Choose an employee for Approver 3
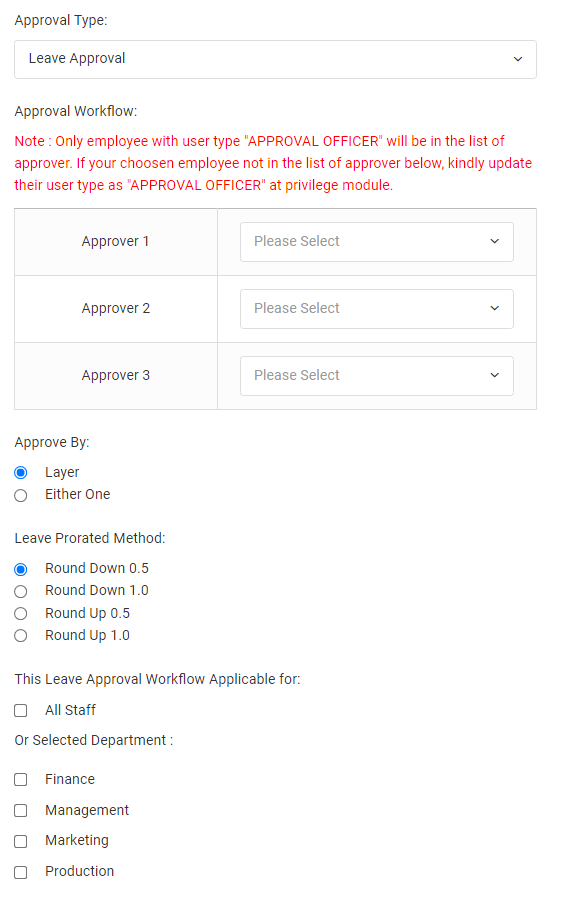The image size is (572, 900). [376, 376]
